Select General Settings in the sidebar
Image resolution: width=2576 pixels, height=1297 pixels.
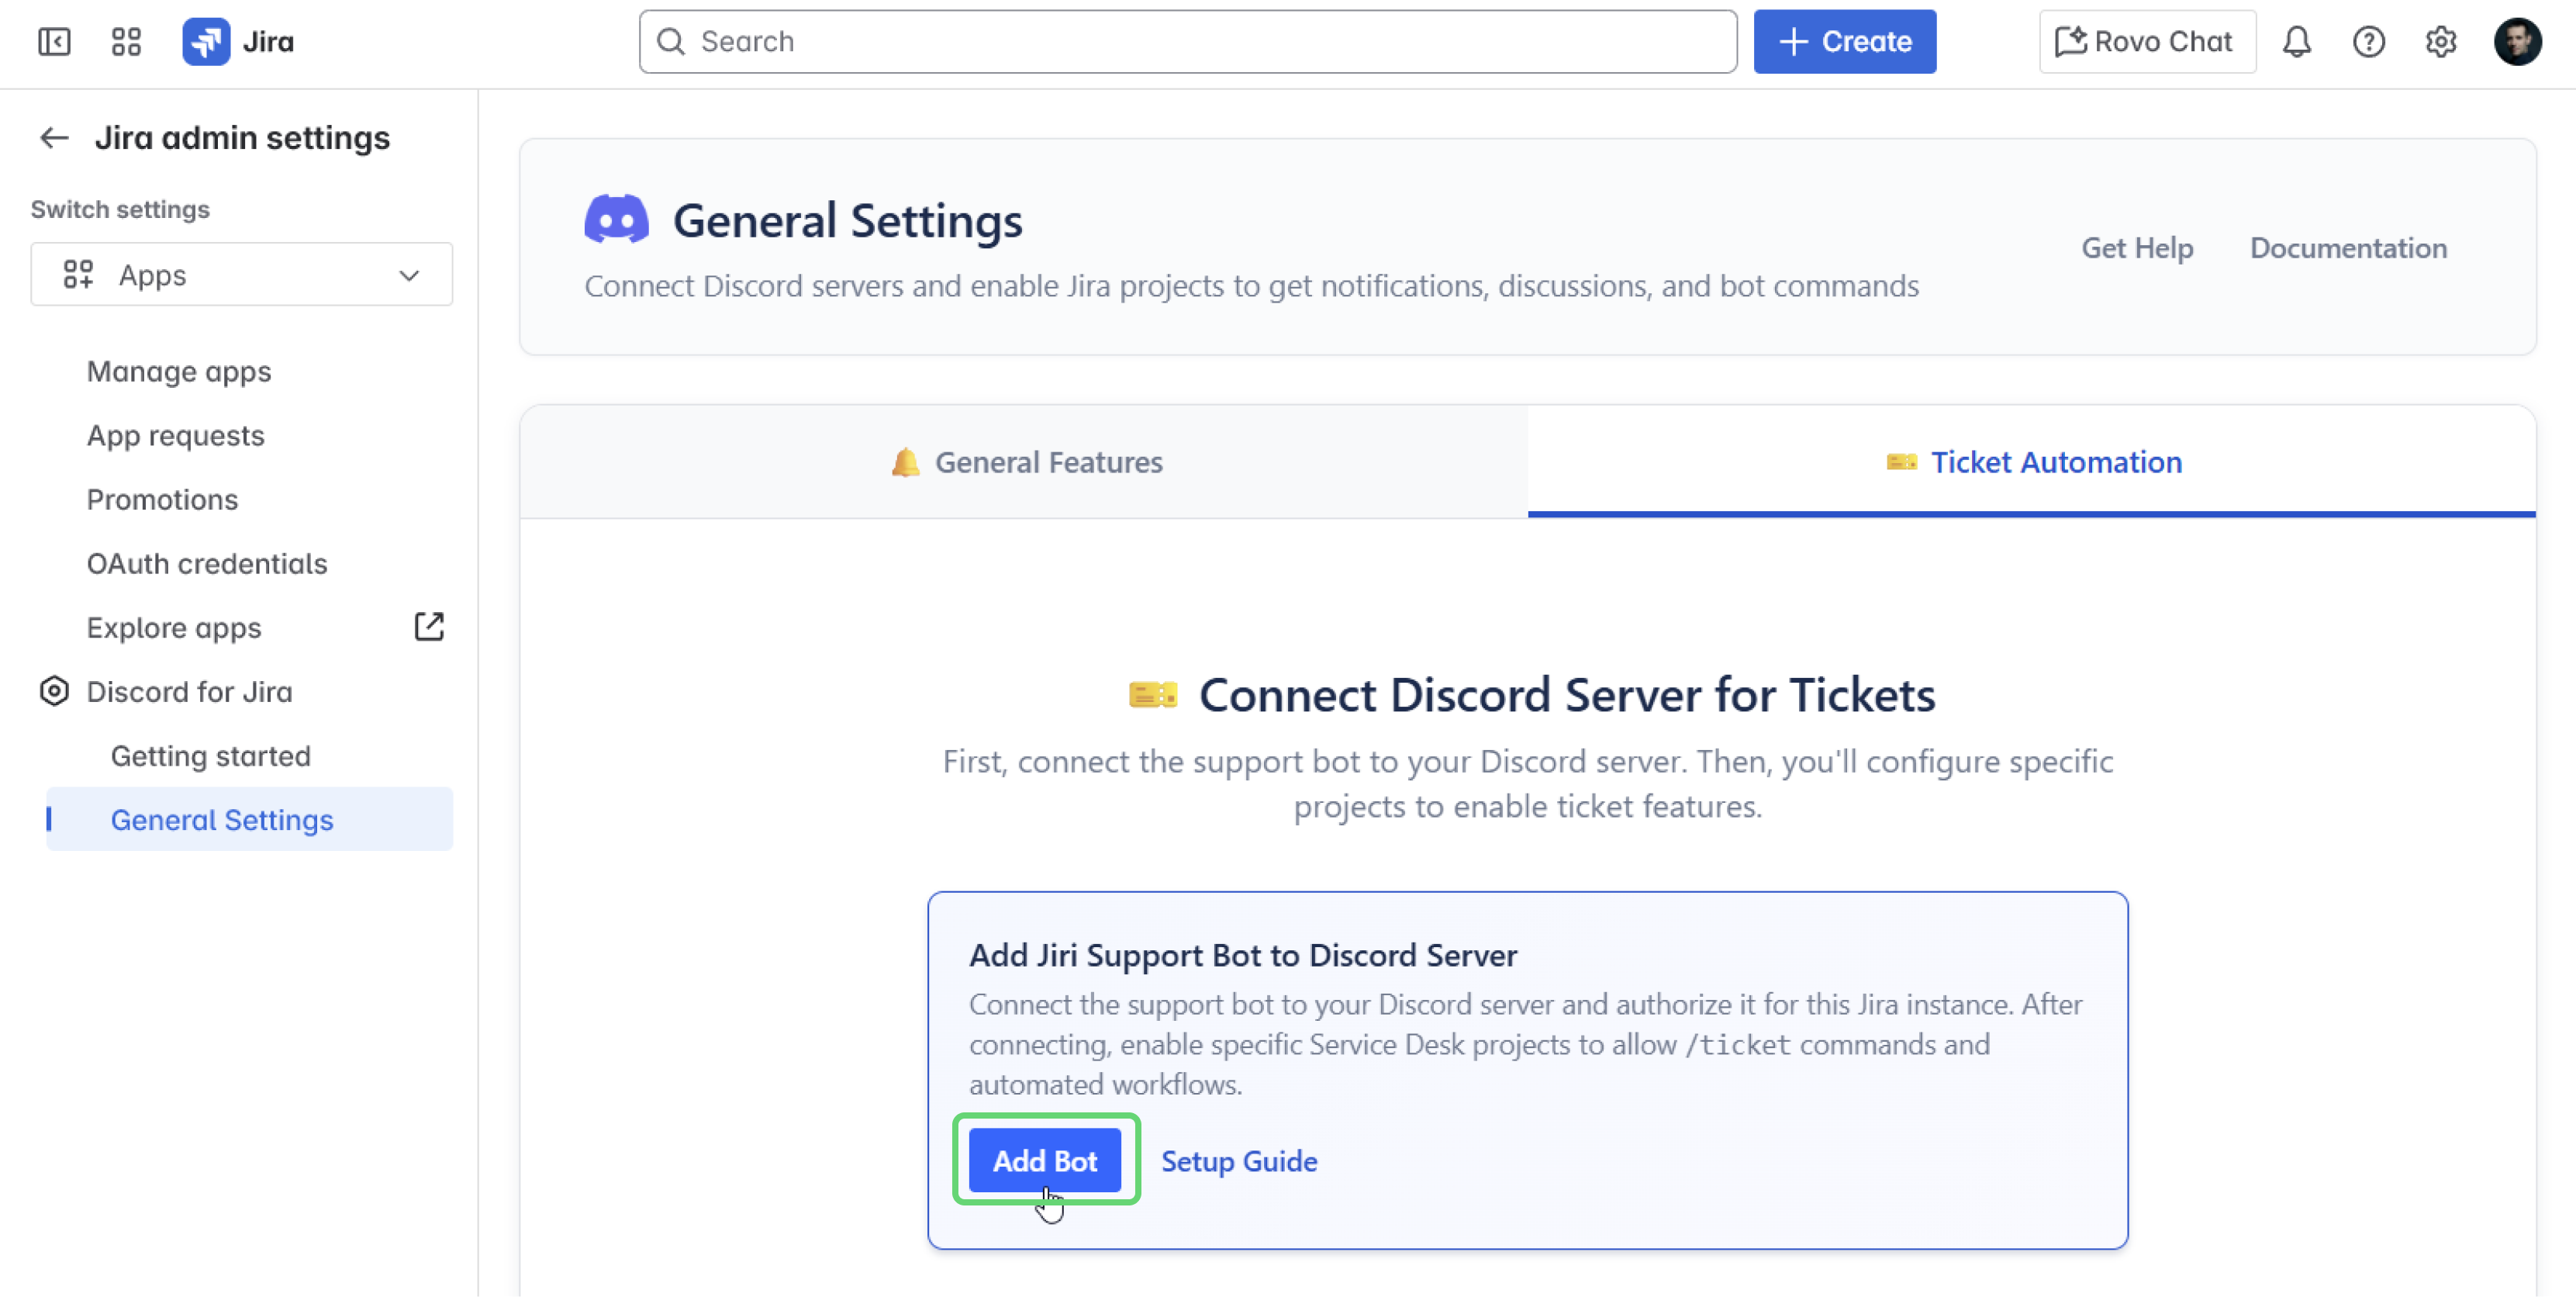(x=222, y=819)
